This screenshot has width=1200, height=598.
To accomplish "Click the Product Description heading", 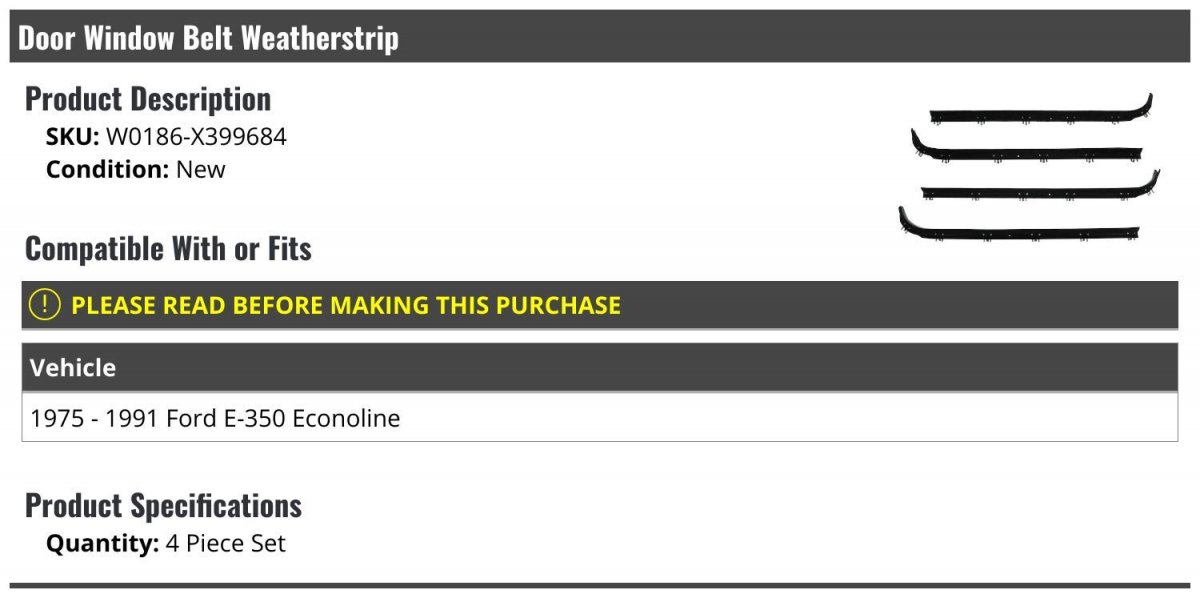I will pyautogui.click(x=148, y=99).
